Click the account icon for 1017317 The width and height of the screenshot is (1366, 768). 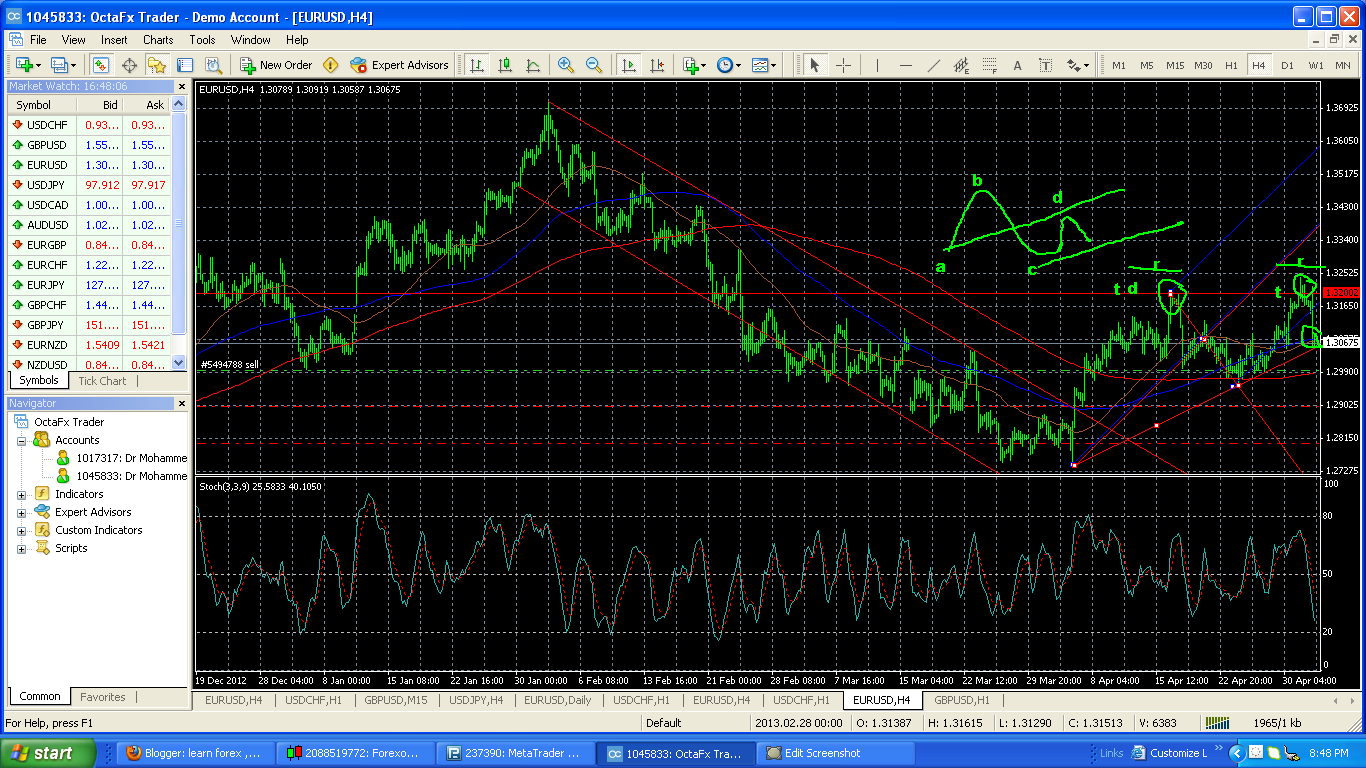tap(63, 458)
